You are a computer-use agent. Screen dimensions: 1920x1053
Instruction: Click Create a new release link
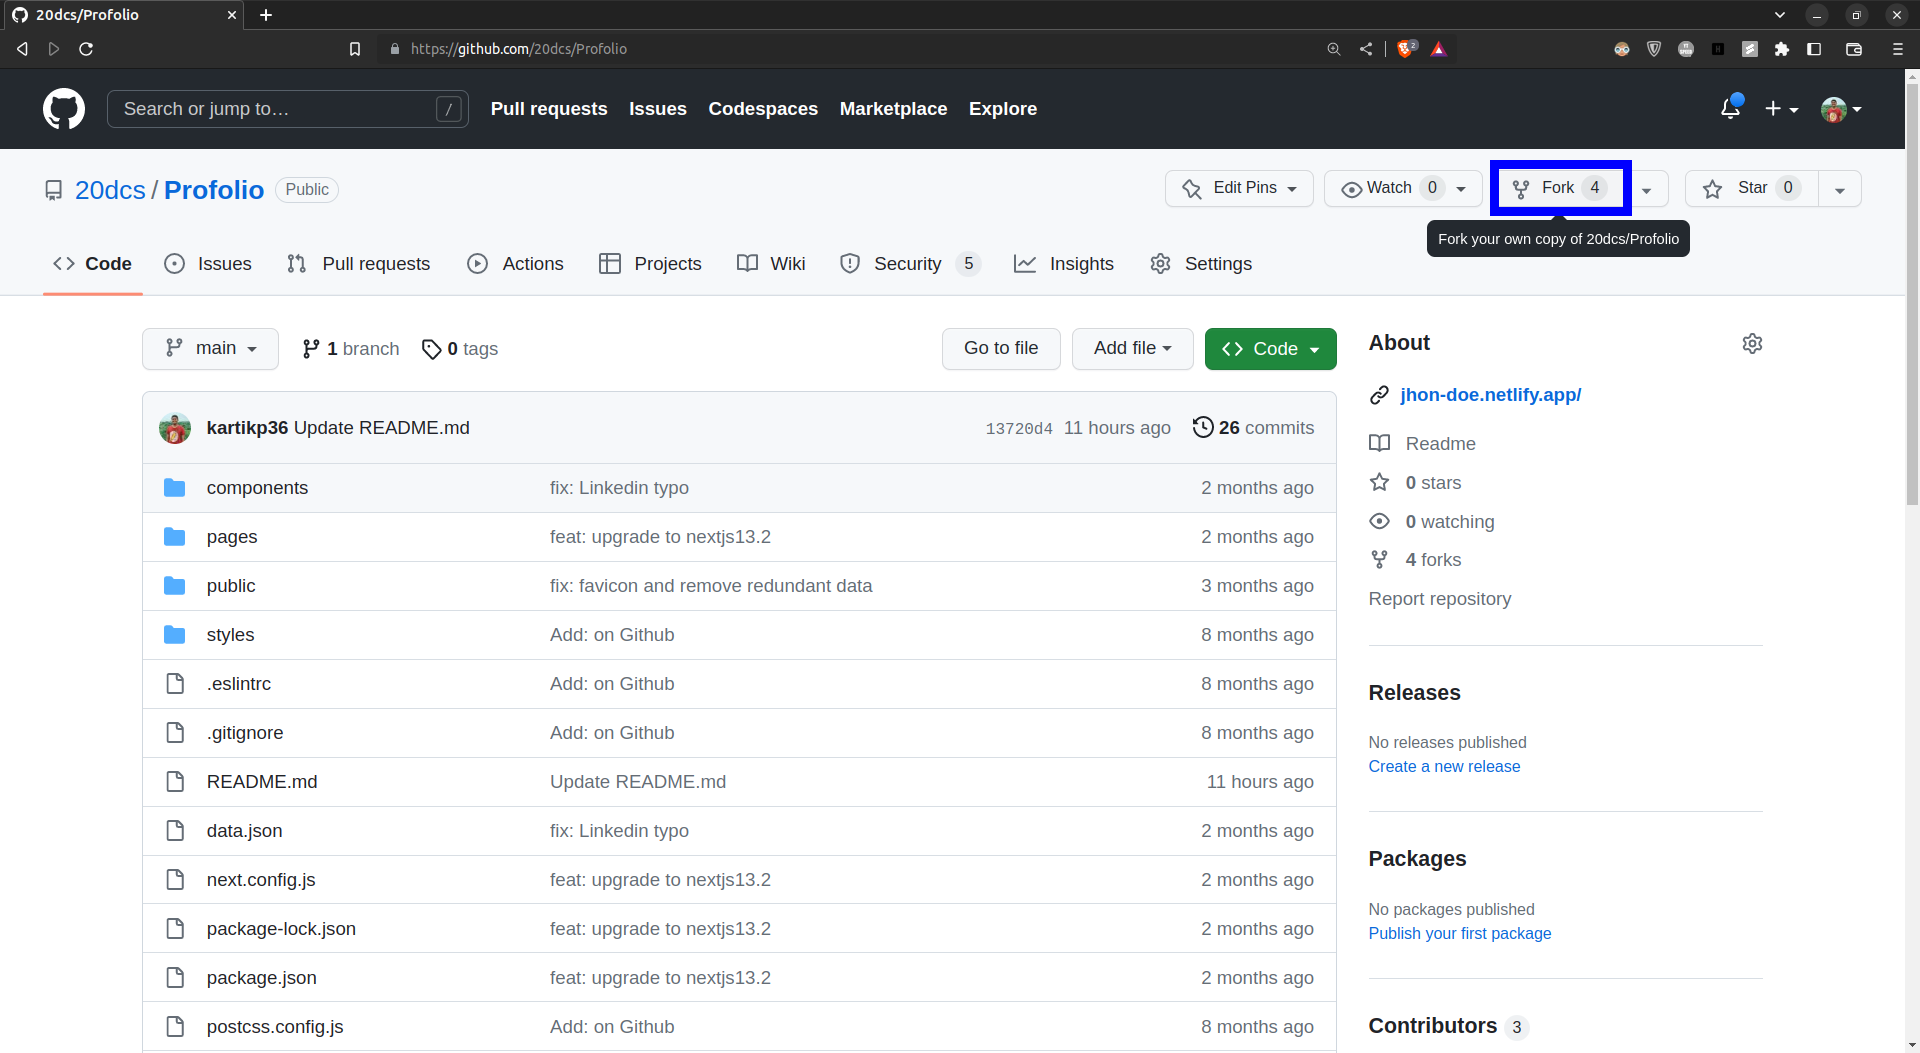pyautogui.click(x=1444, y=766)
